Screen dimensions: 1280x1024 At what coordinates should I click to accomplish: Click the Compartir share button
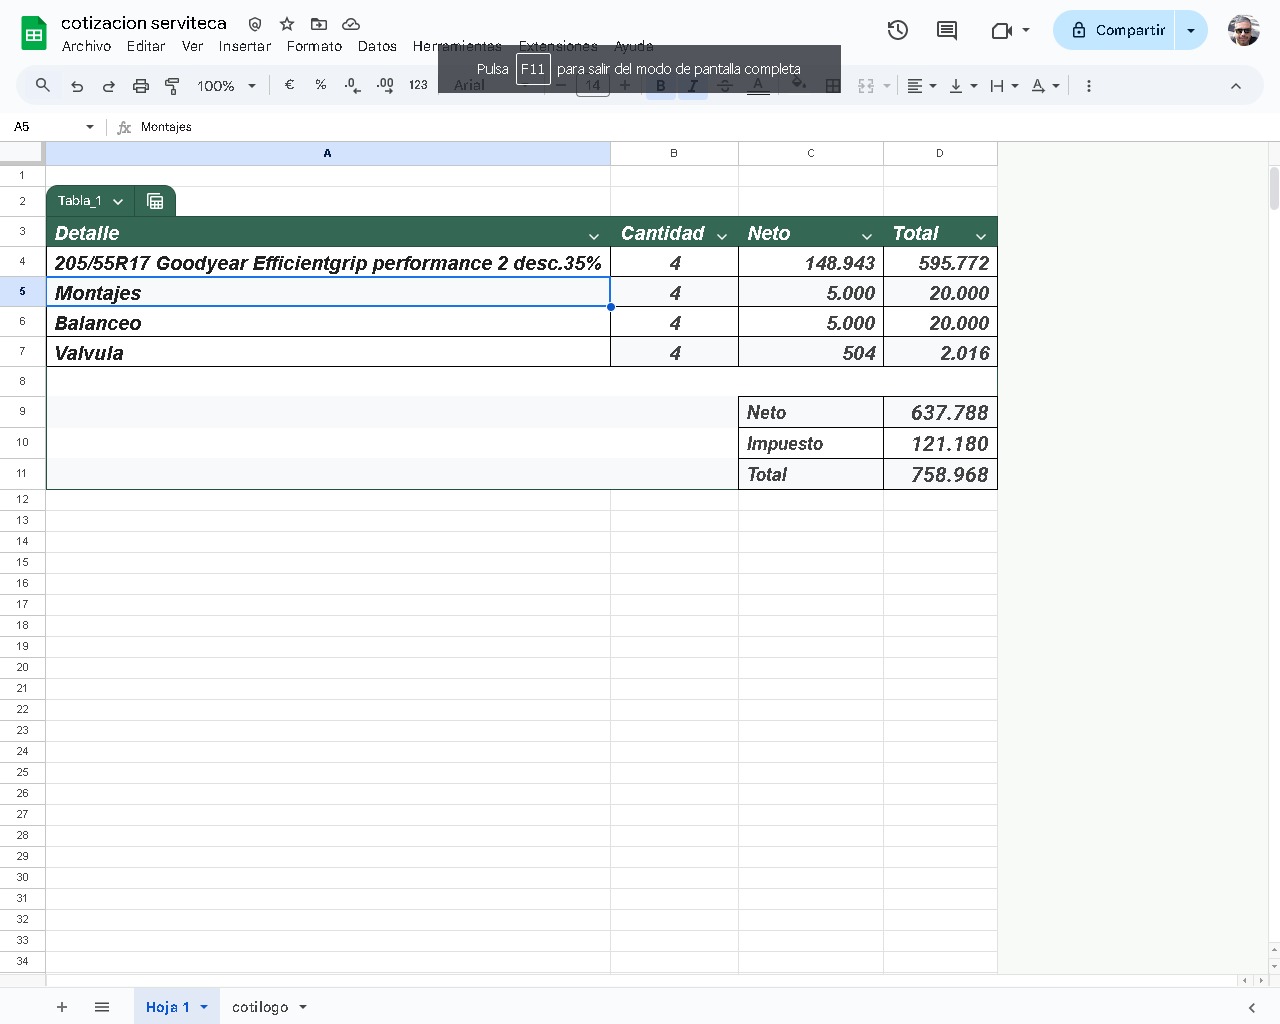pos(1116,30)
